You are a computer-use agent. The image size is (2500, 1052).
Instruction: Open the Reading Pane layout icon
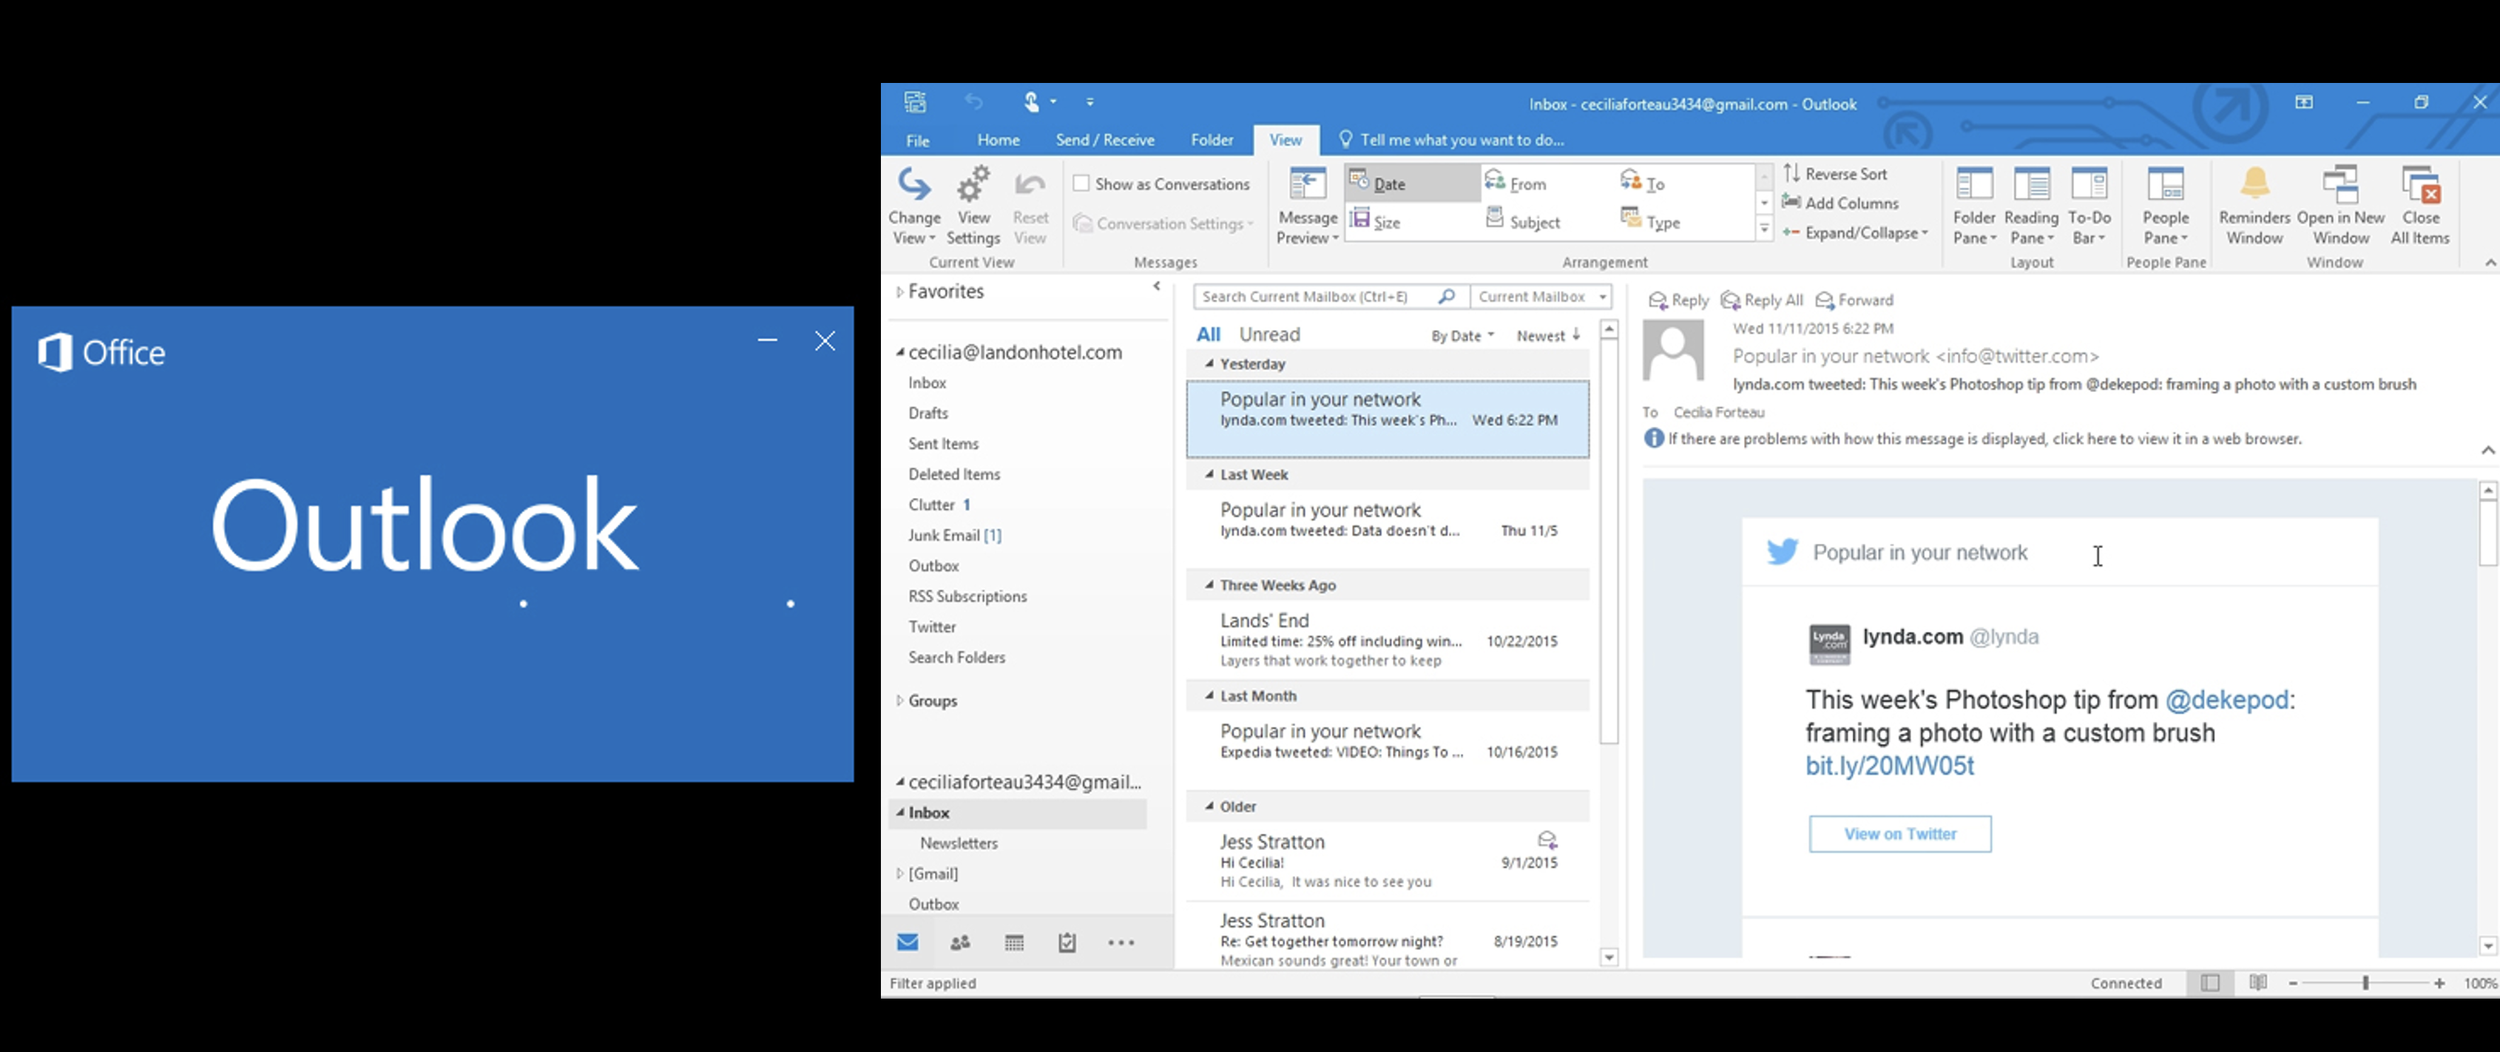pos(2032,184)
